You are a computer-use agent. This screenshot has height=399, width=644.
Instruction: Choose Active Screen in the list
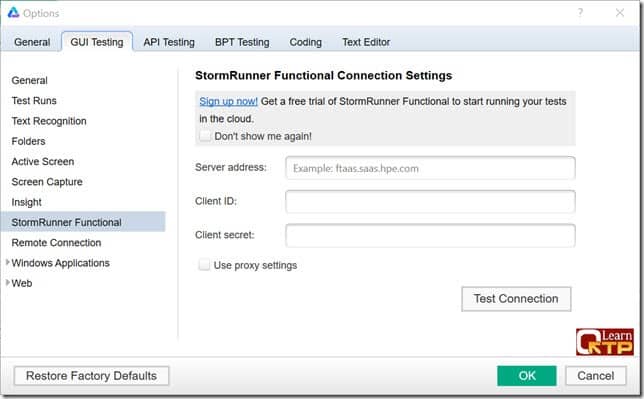point(43,161)
